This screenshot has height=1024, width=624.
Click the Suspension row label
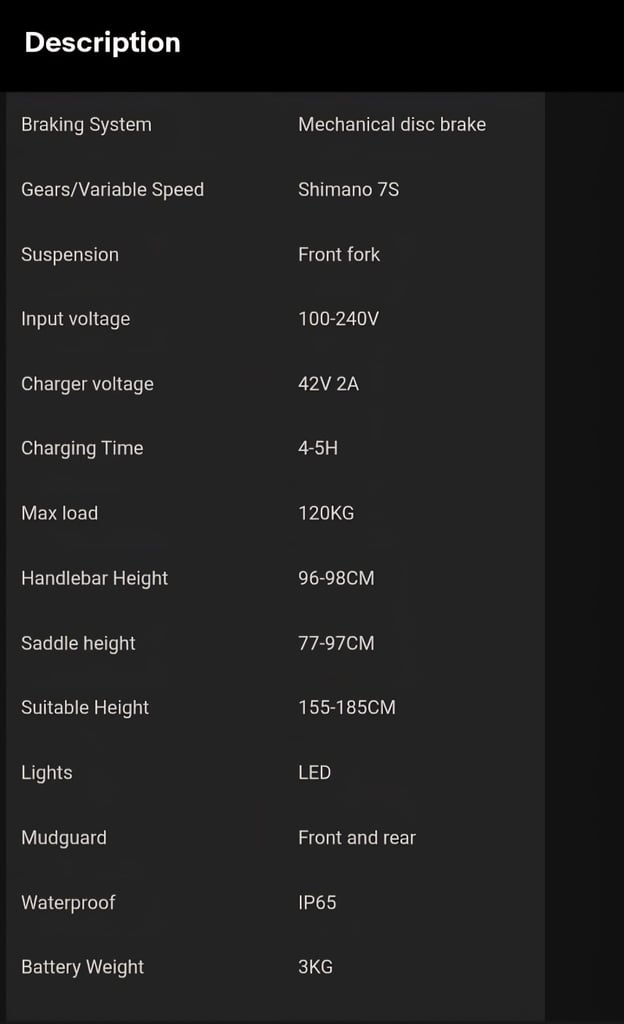tap(70, 255)
